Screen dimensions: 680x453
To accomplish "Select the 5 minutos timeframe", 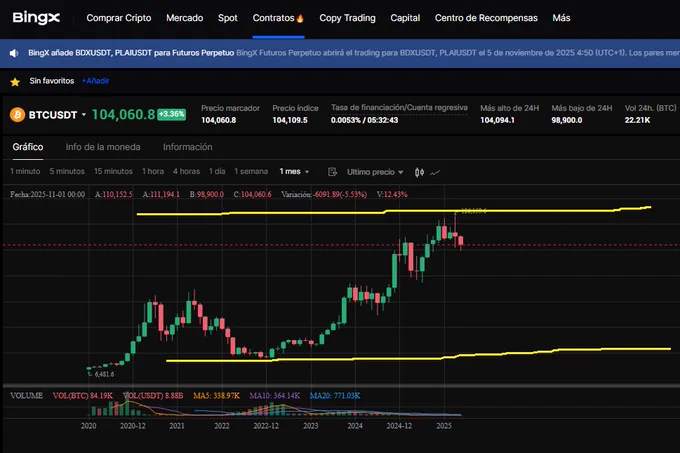I will point(67,172).
